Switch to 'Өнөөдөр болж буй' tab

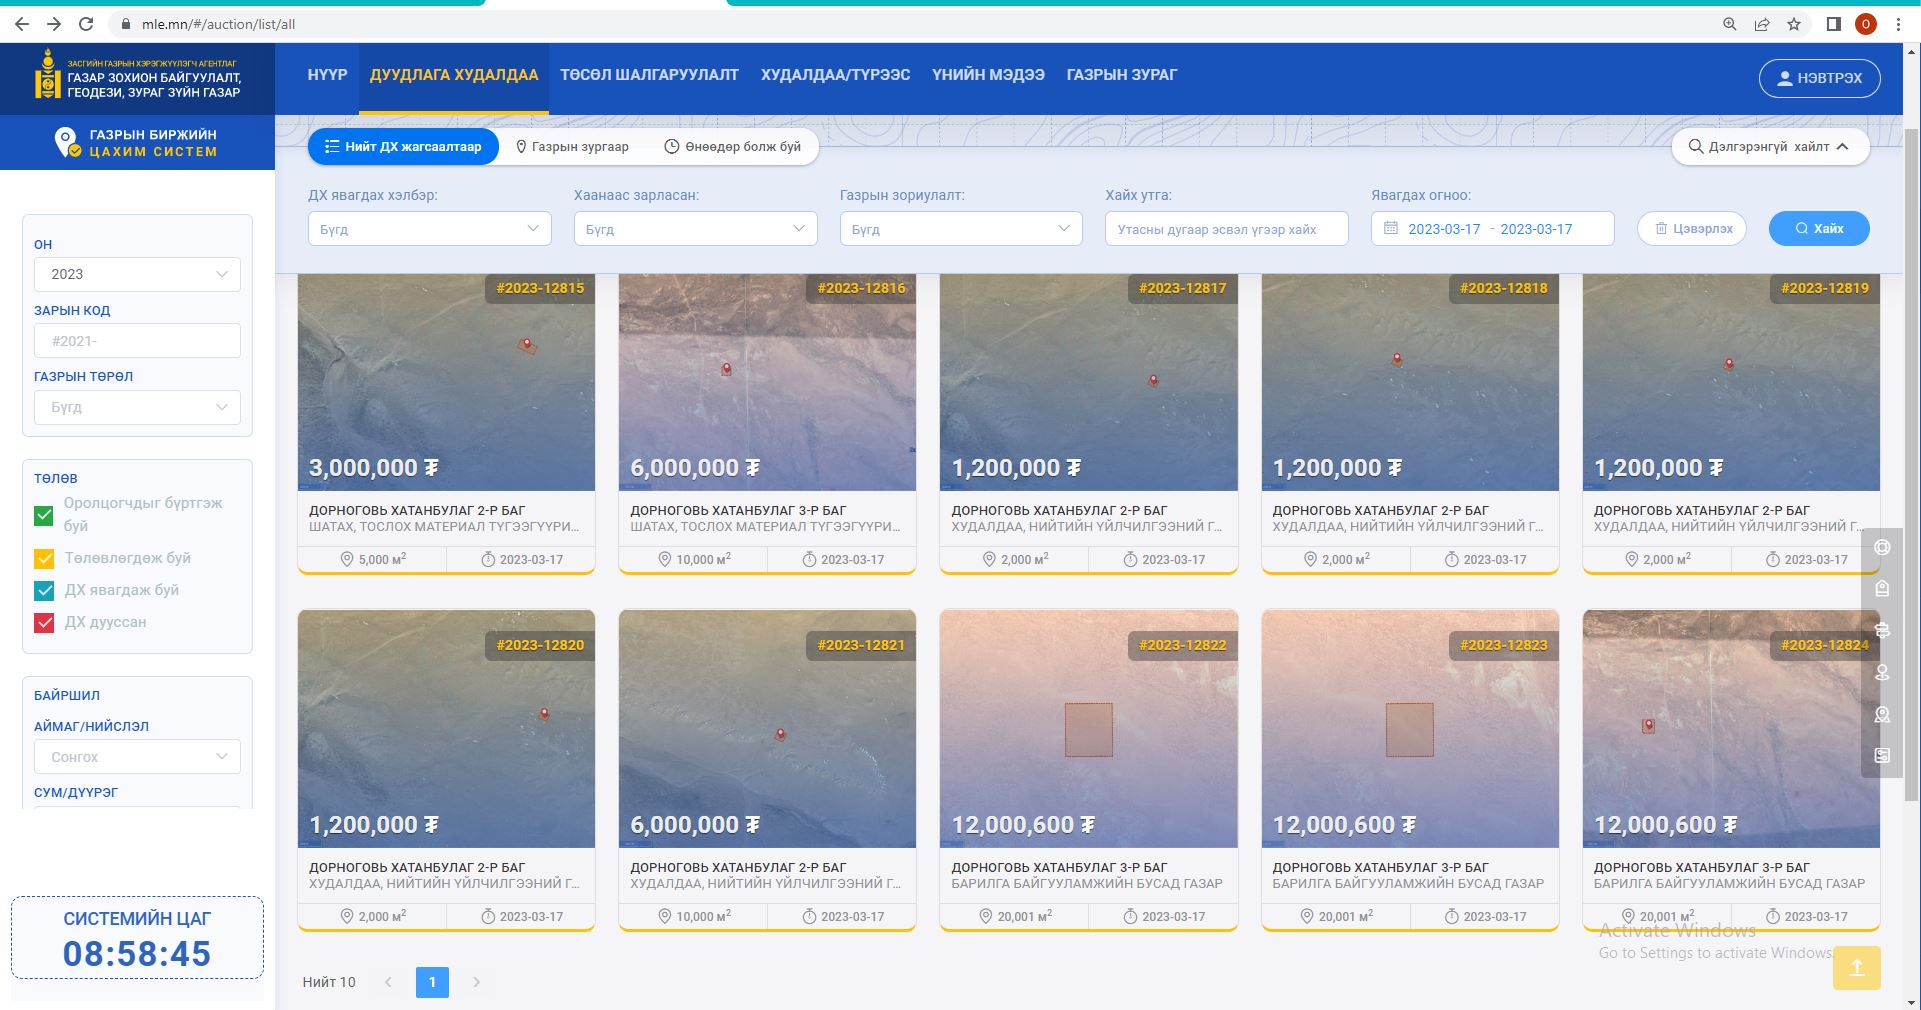733,147
